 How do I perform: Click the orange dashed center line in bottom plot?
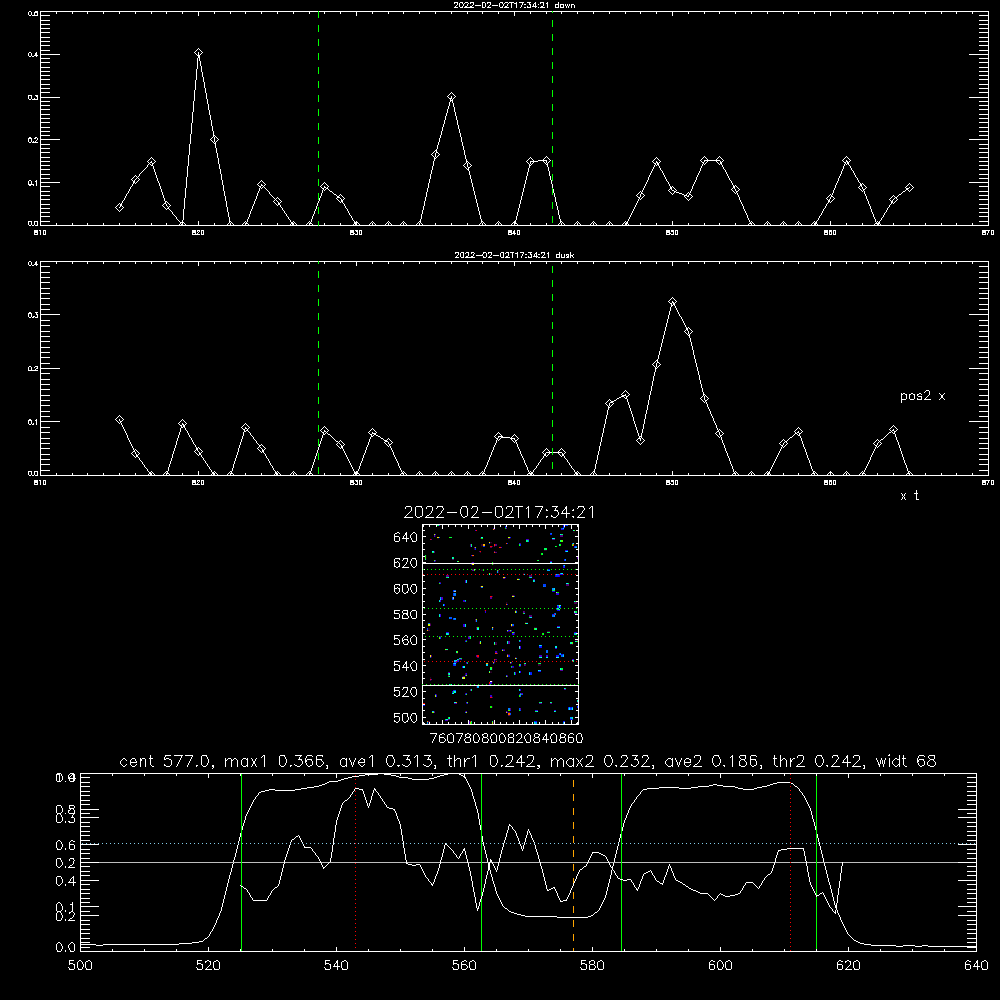pyautogui.click(x=573, y=862)
